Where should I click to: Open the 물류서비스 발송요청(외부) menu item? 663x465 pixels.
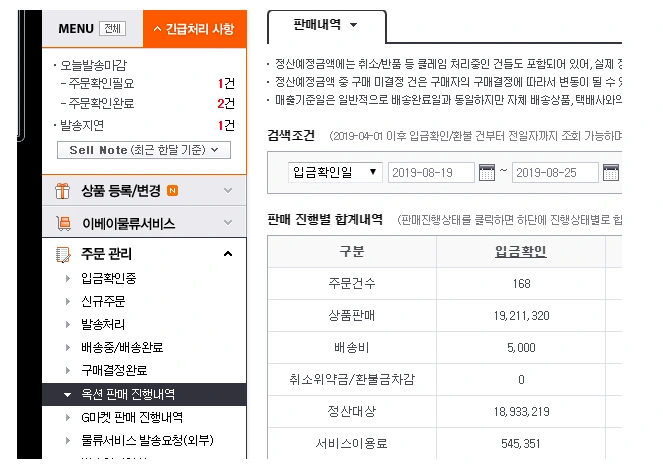click(147, 440)
